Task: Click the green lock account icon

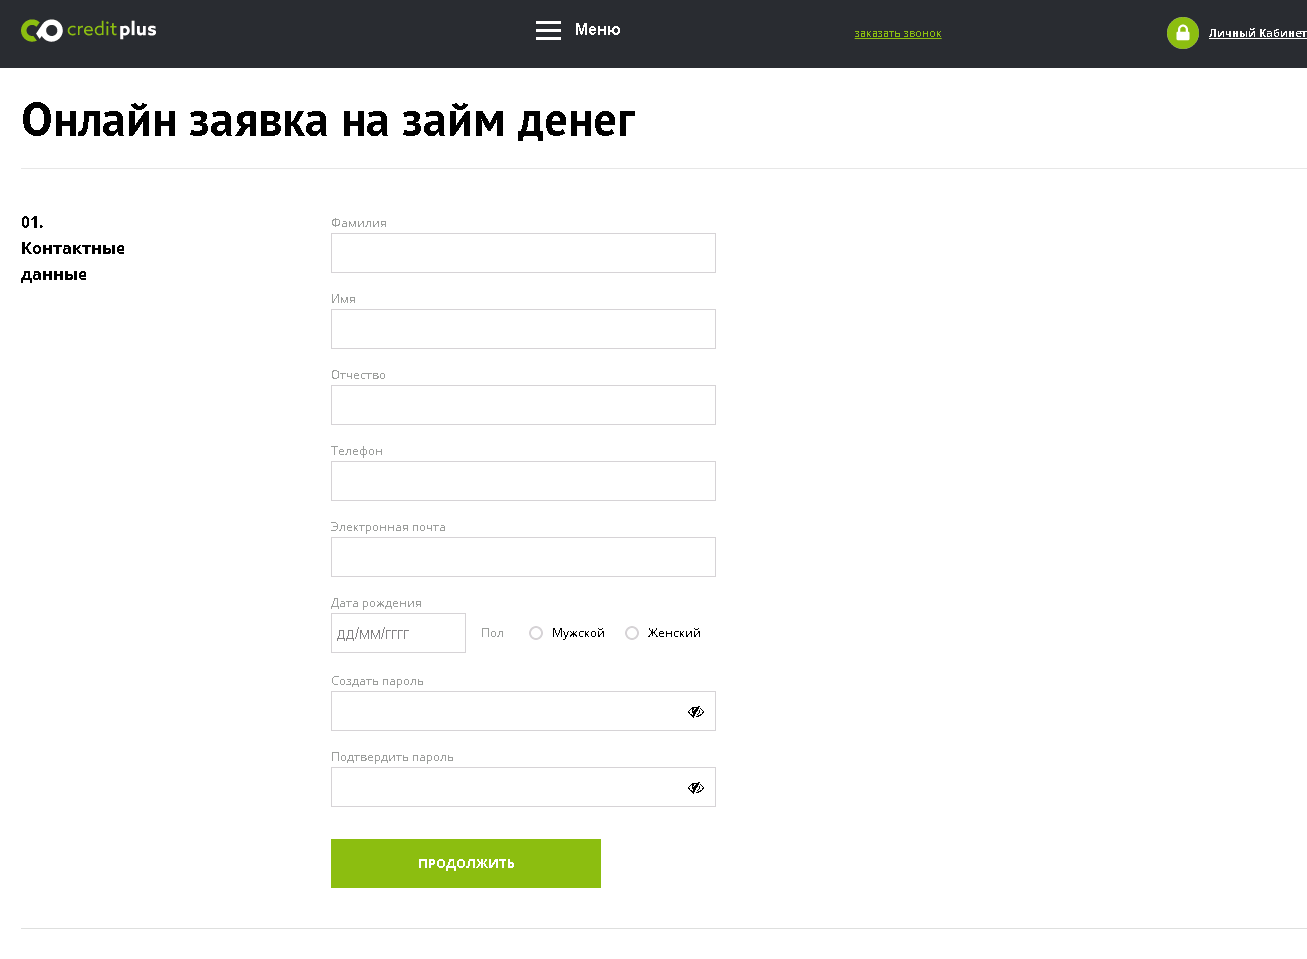Action: (x=1182, y=33)
